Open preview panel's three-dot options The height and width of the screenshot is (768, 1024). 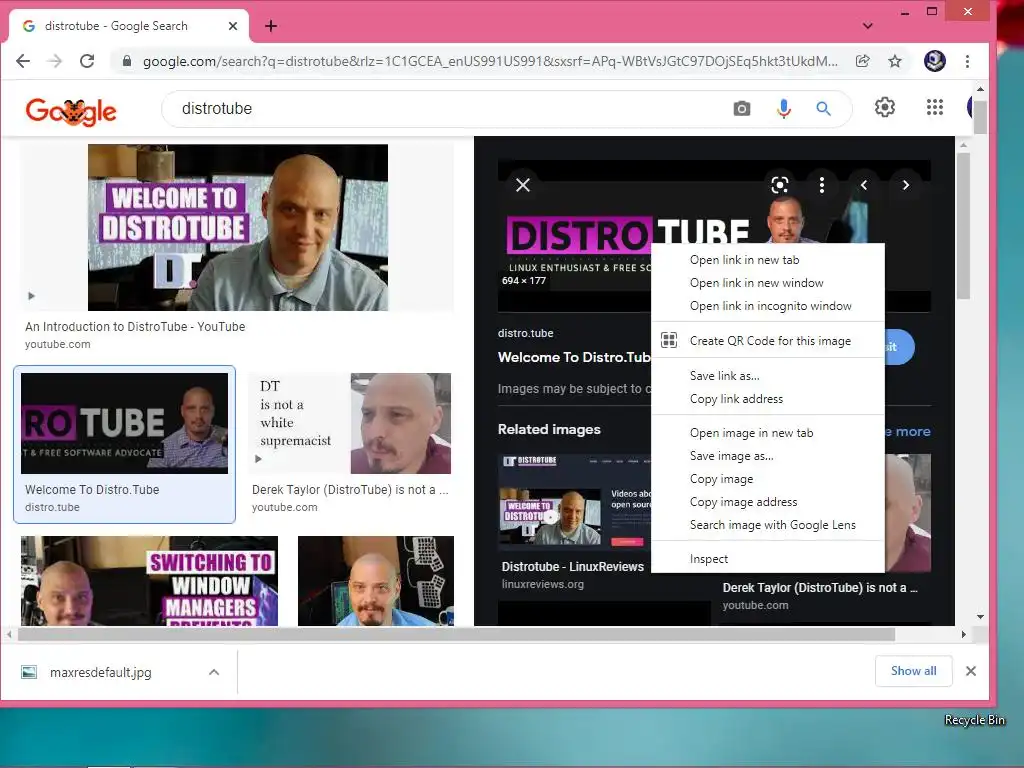pos(822,185)
